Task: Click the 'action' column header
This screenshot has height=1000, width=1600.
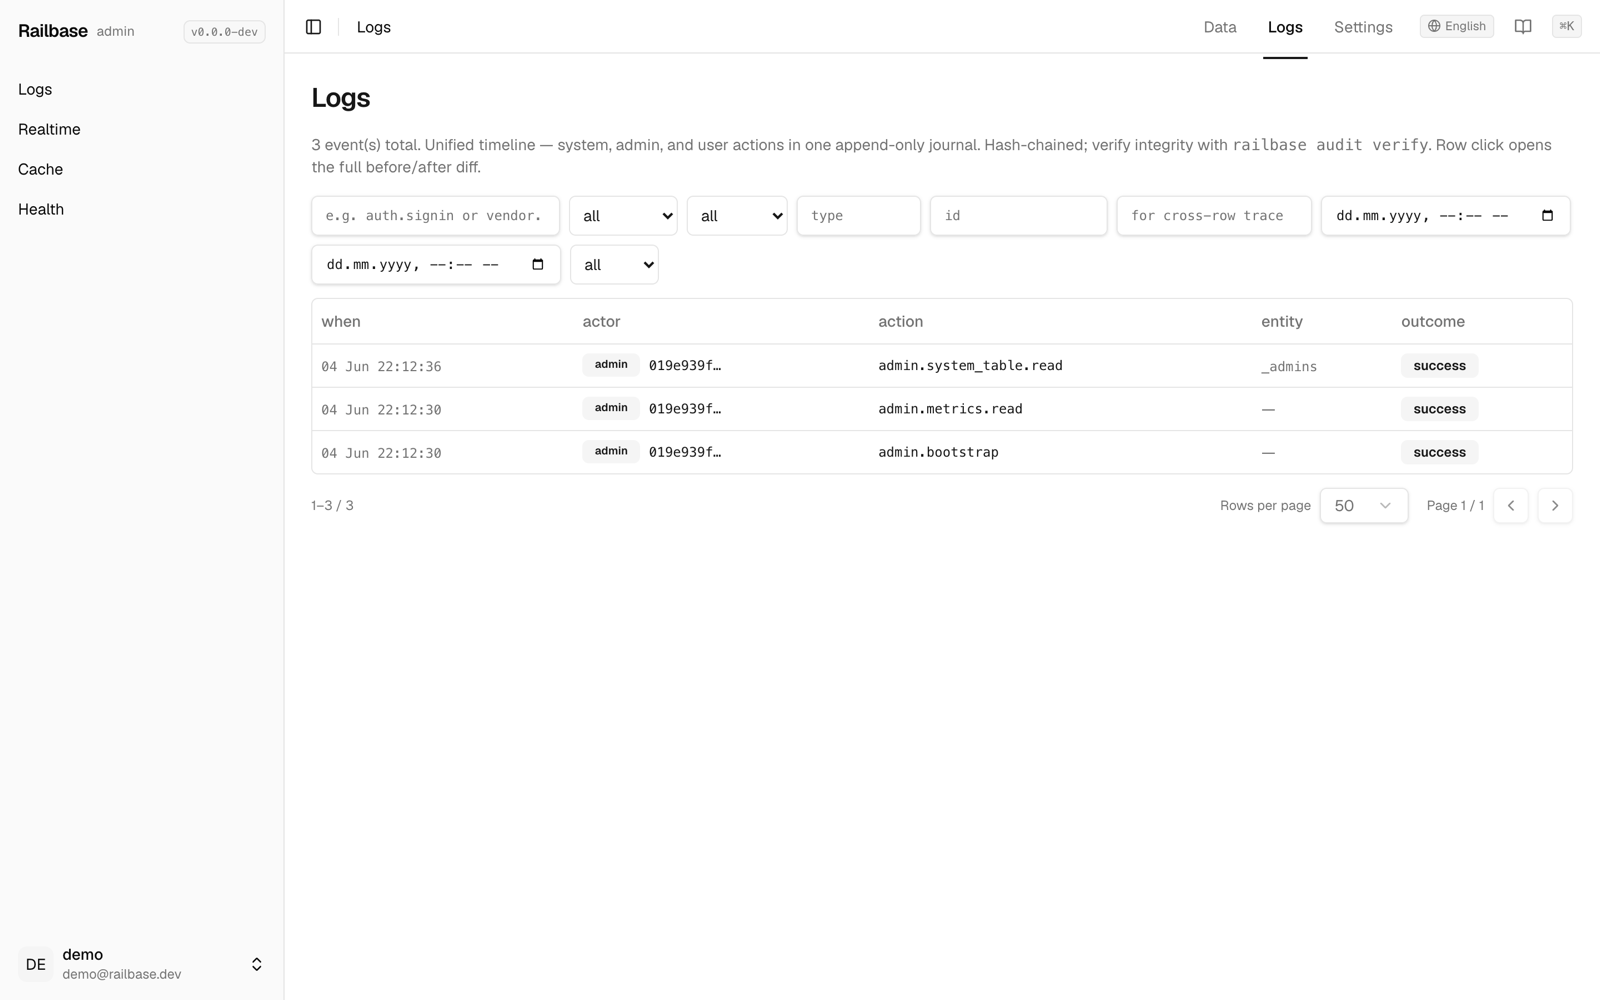Action: click(x=900, y=322)
